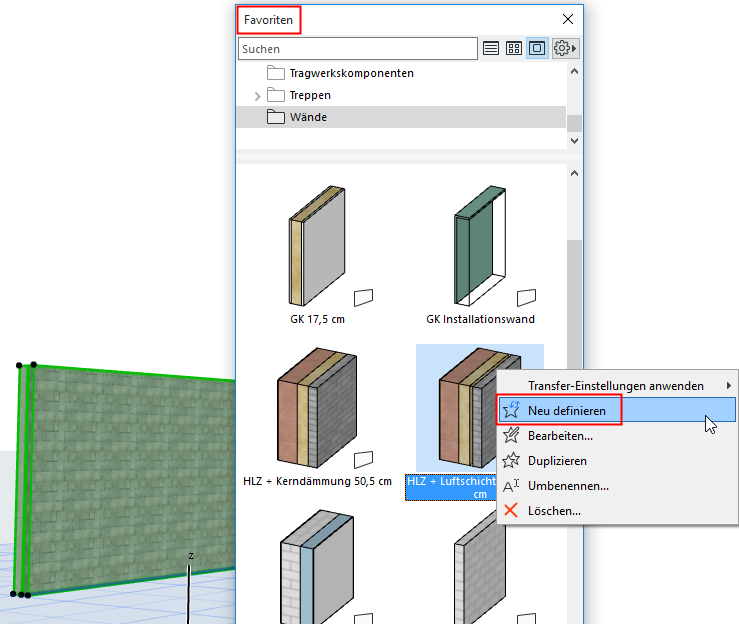Click the thumbnail list scrollbar thumb
Screen dimensions: 739x624
pyautogui.click(x=574, y=304)
